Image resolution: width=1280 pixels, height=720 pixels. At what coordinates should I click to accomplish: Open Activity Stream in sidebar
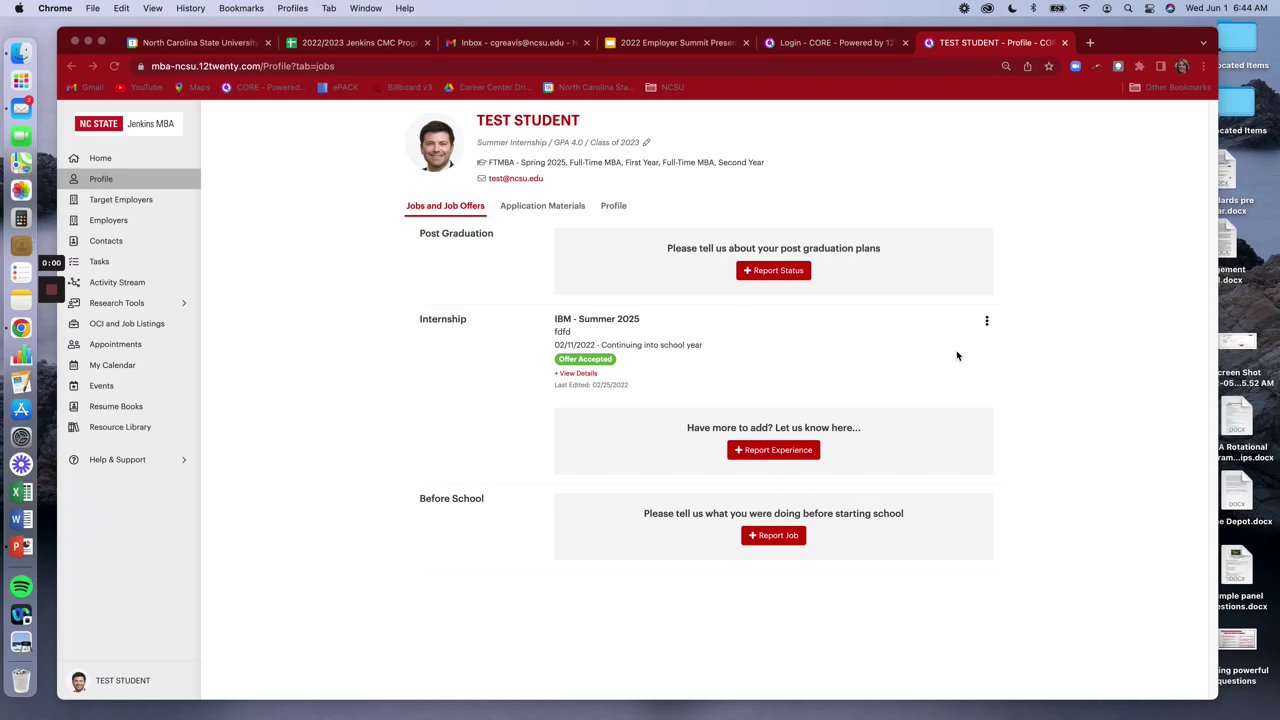(117, 282)
